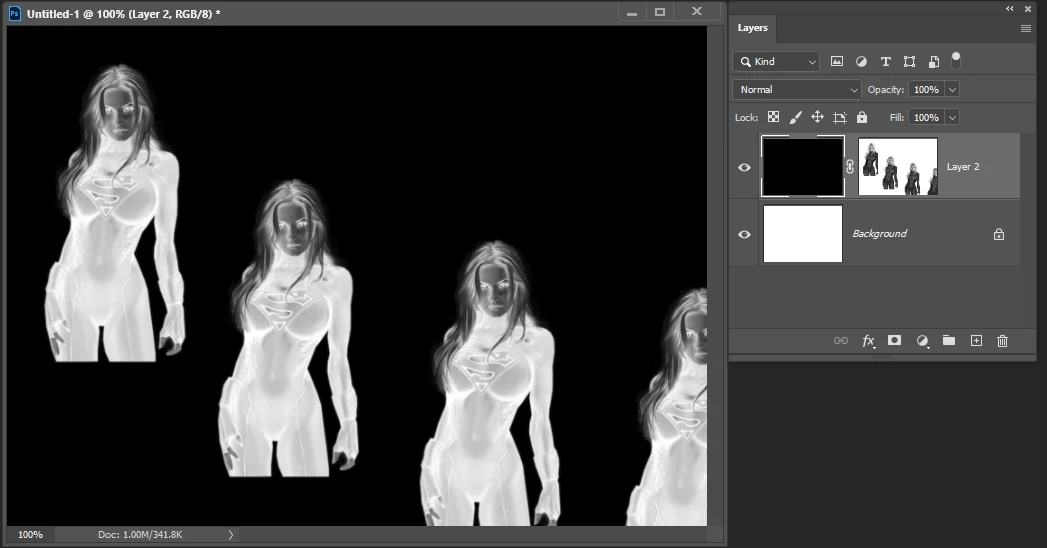The image size is (1047, 548).
Task: Expand status bar info arrow
Action: [230, 535]
